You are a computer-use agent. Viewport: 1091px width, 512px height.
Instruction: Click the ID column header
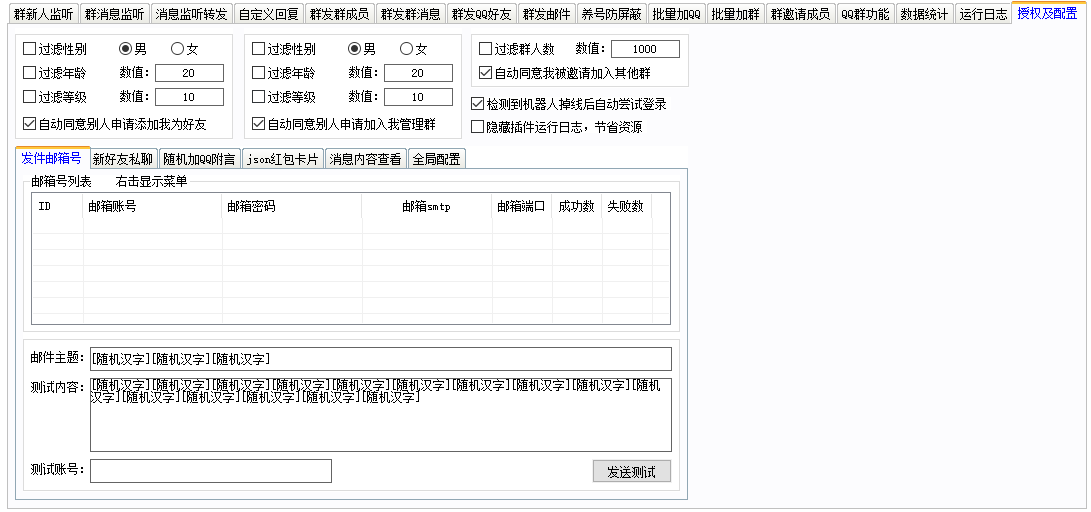[58, 207]
